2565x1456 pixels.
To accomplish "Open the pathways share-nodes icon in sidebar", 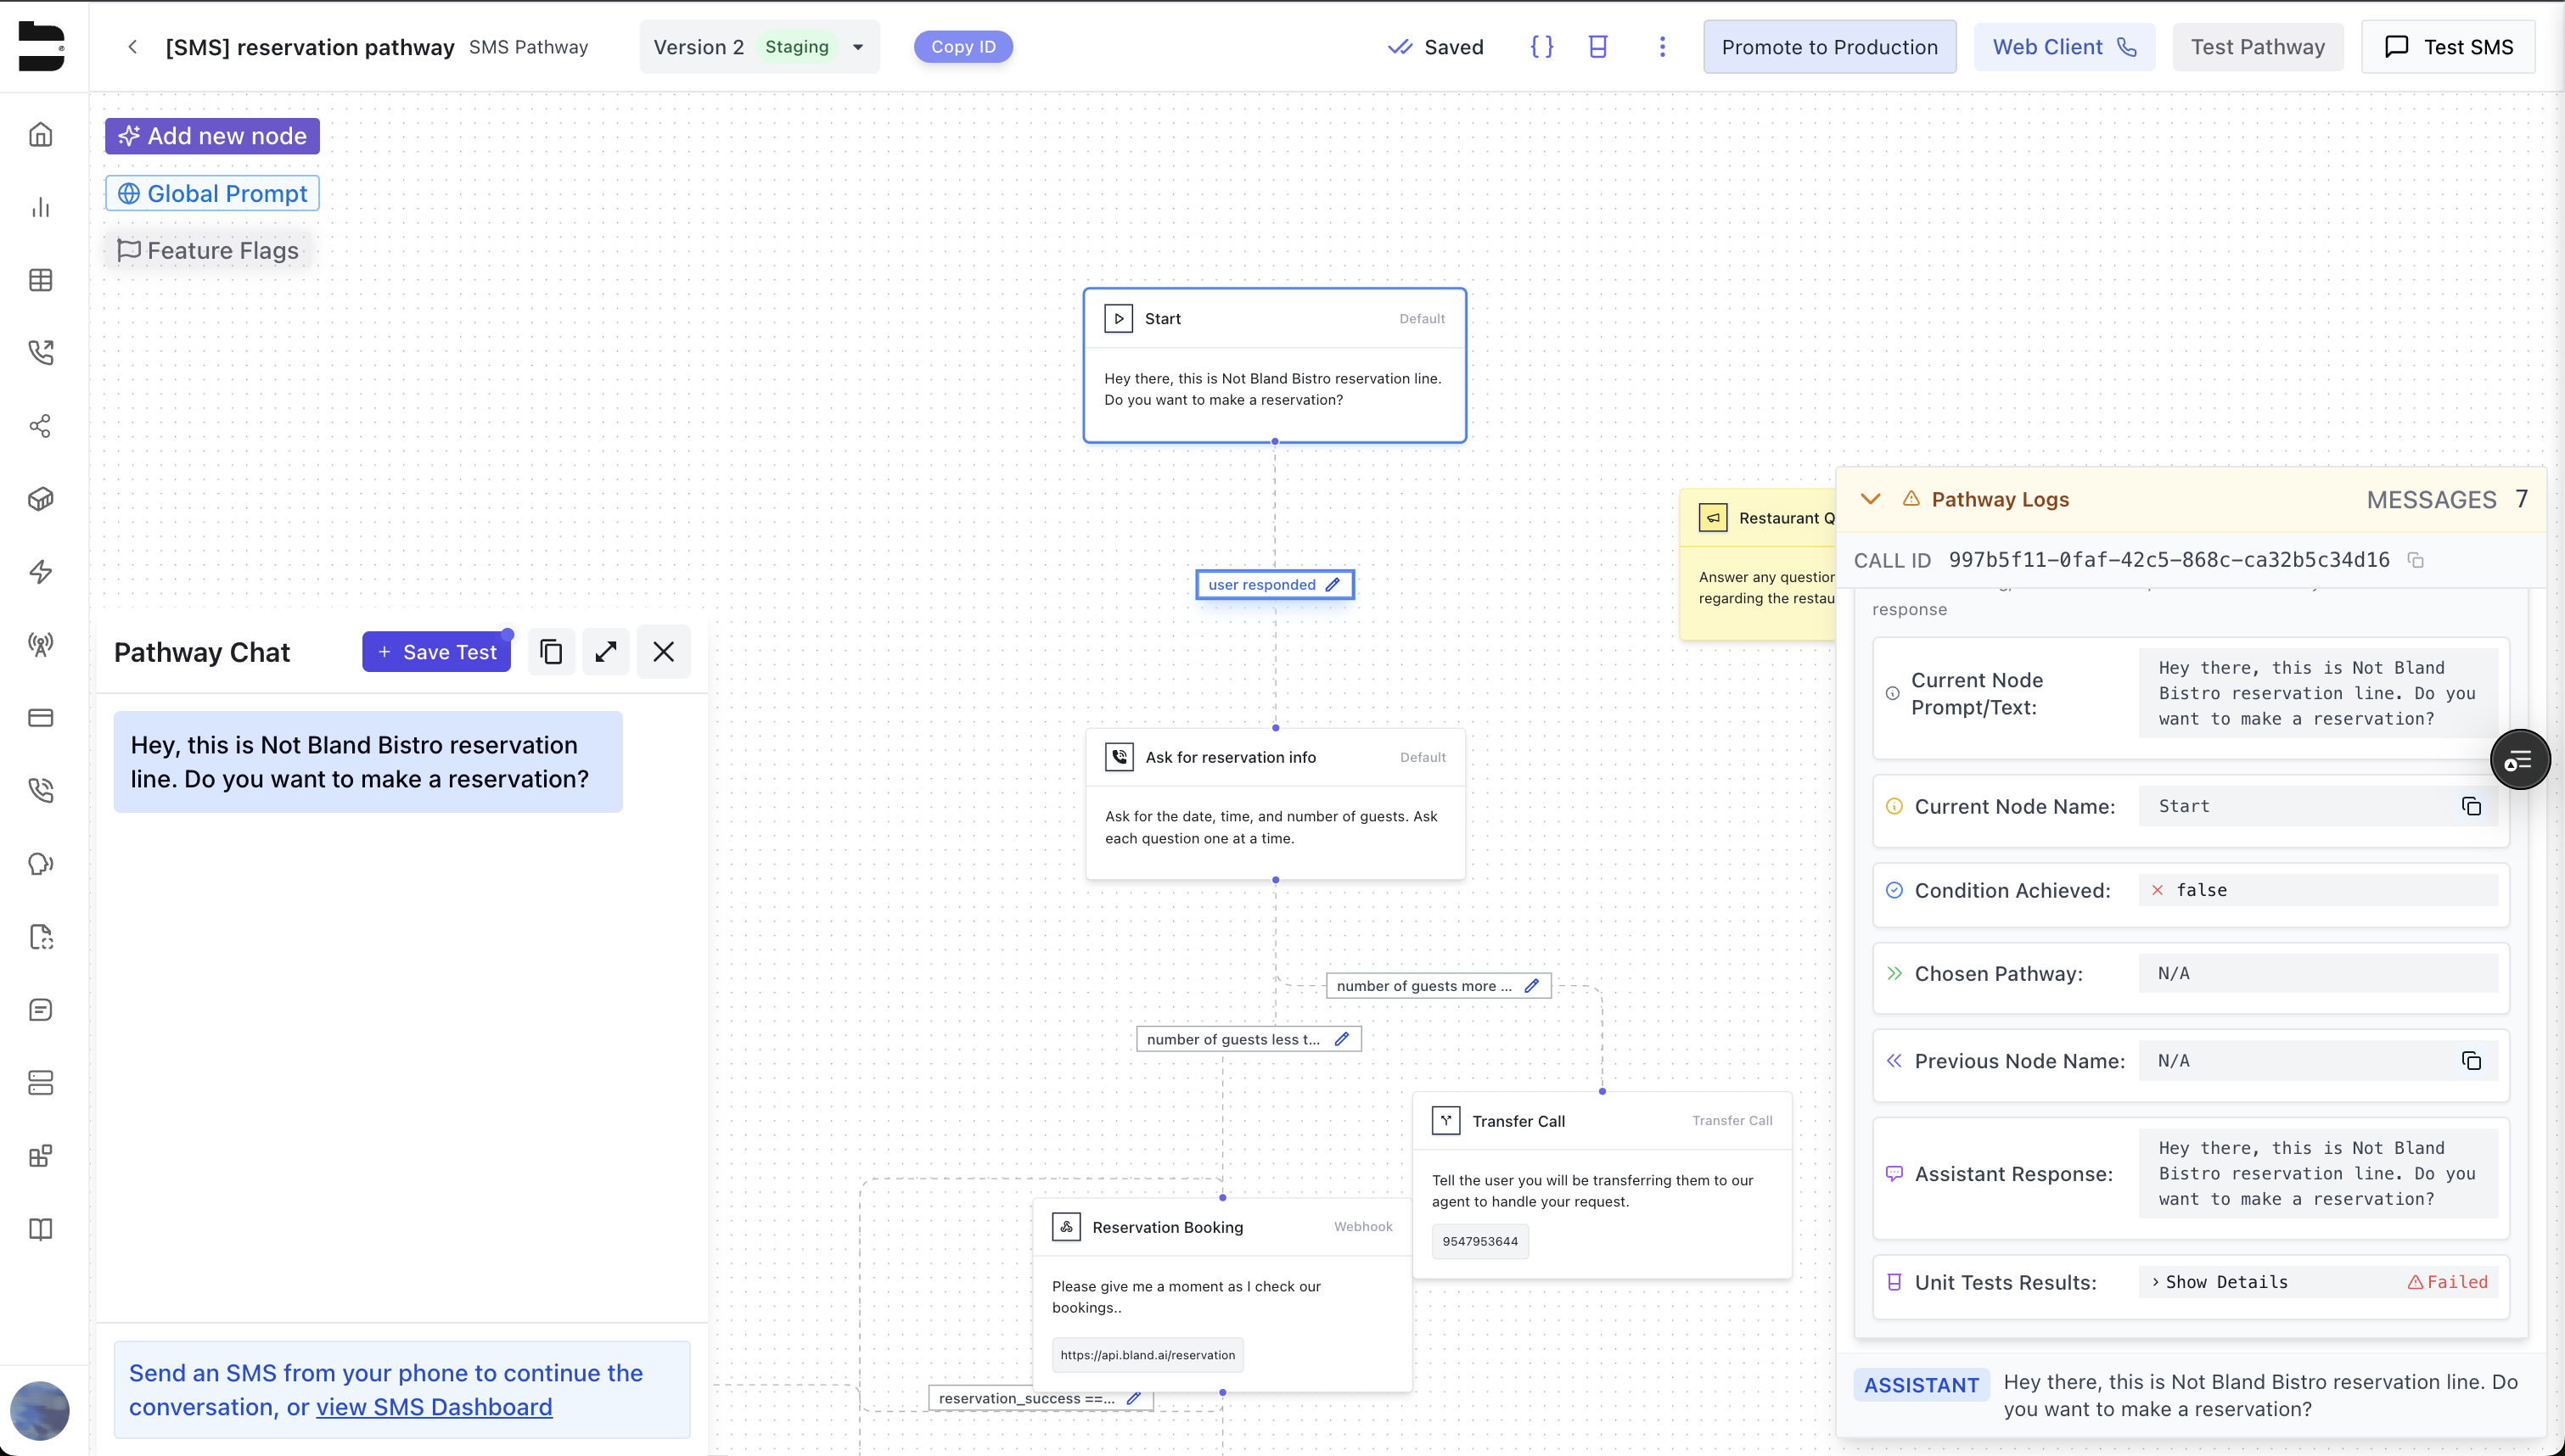I will click(x=40, y=426).
